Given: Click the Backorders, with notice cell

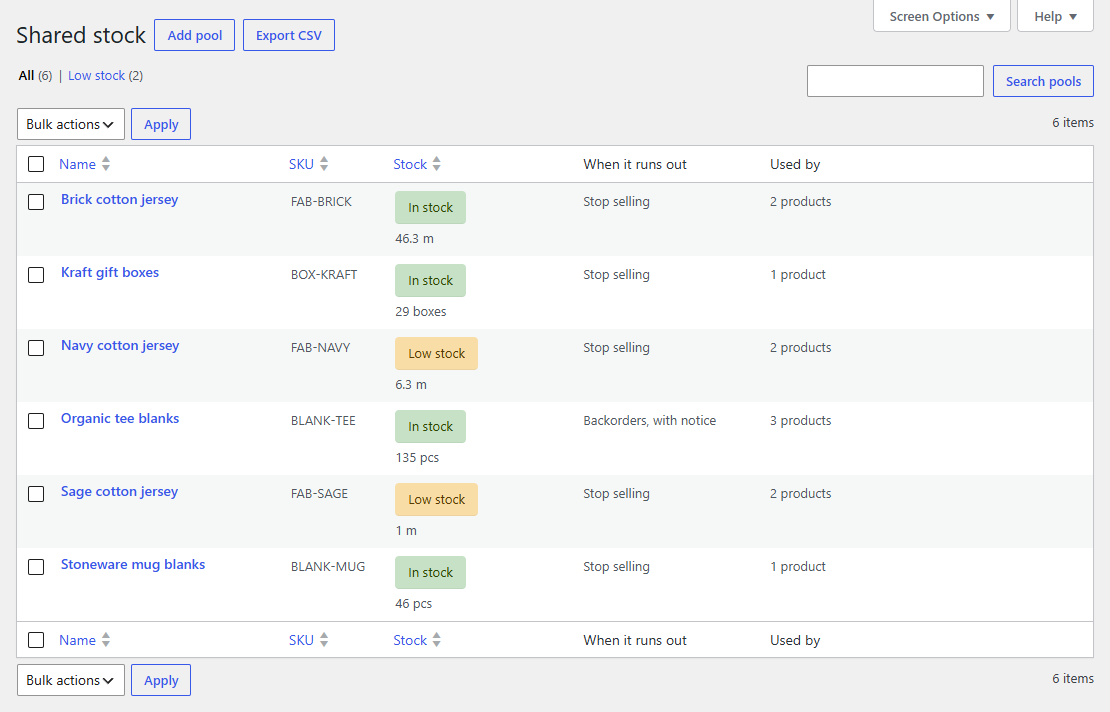Looking at the screenshot, I should pyautogui.click(x=650, y=420).
